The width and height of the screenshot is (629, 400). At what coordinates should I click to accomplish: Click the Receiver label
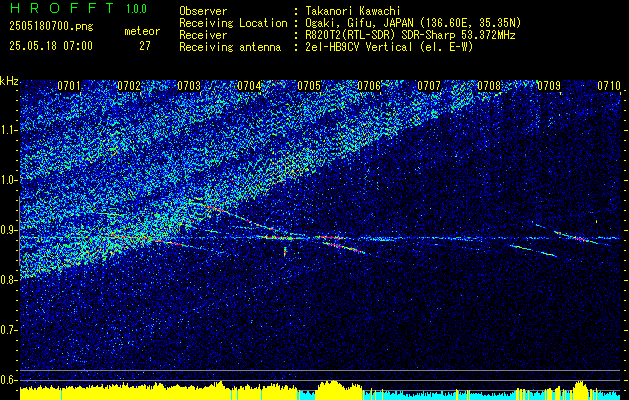click(x=203, y=35)
